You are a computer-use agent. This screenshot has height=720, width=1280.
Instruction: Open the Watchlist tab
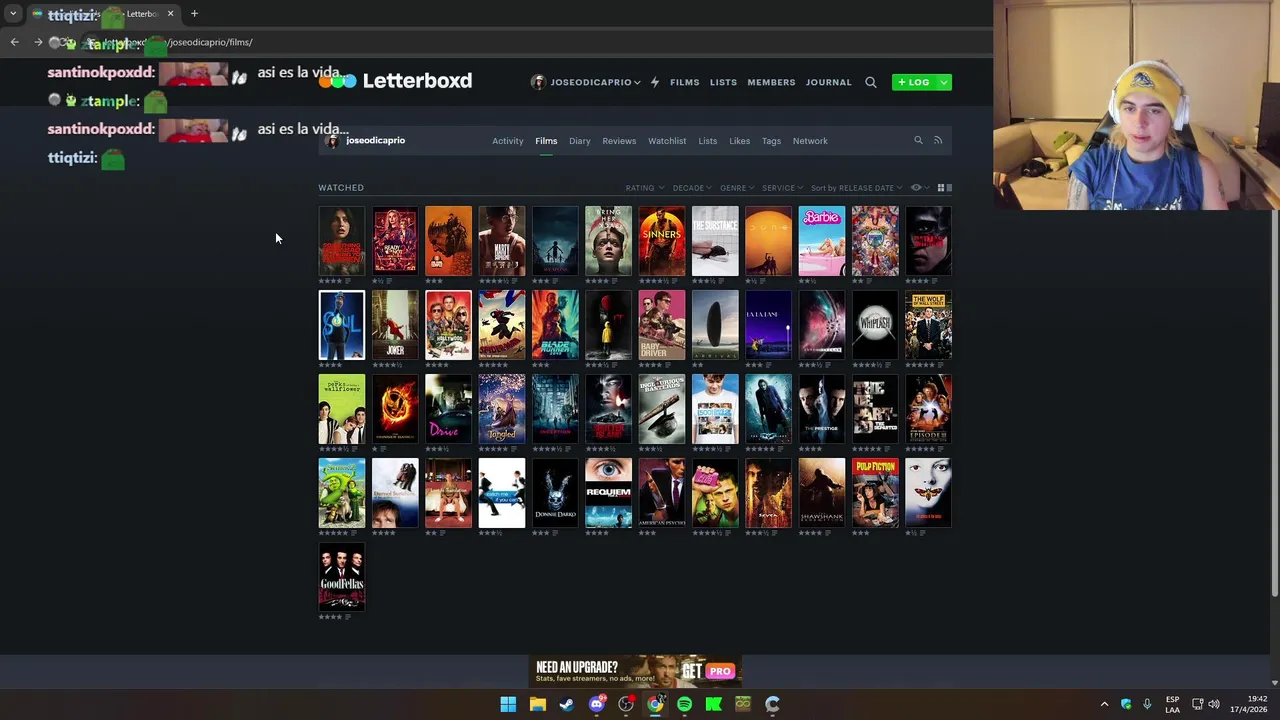click(x=667, y=141)
